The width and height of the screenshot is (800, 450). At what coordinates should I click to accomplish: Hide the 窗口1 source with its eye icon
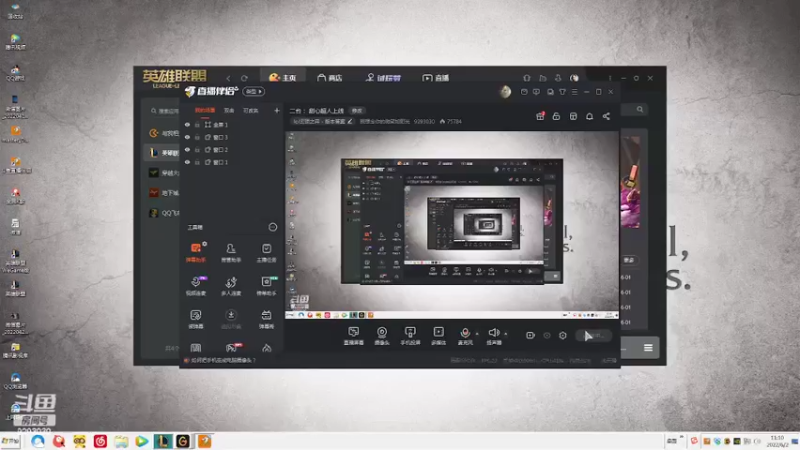[187, 162]
